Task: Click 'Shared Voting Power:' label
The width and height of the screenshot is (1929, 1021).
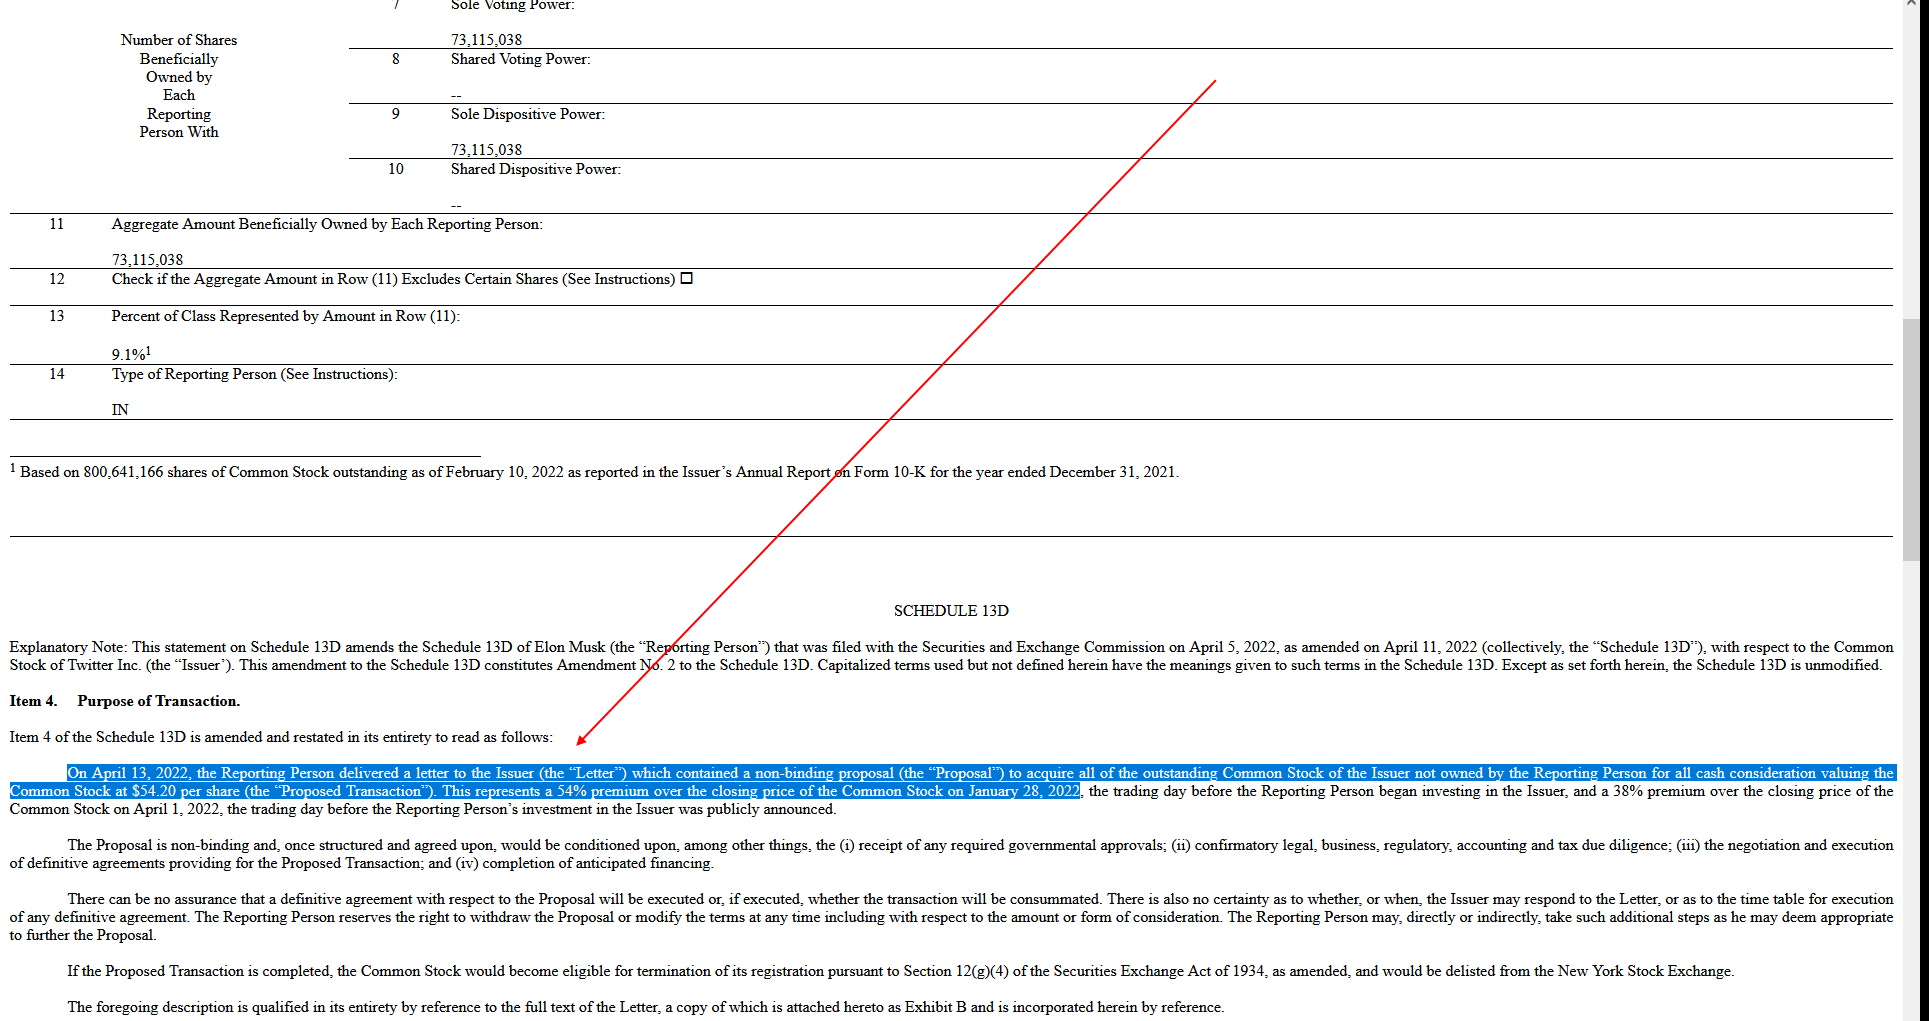Action: [520, 59]
